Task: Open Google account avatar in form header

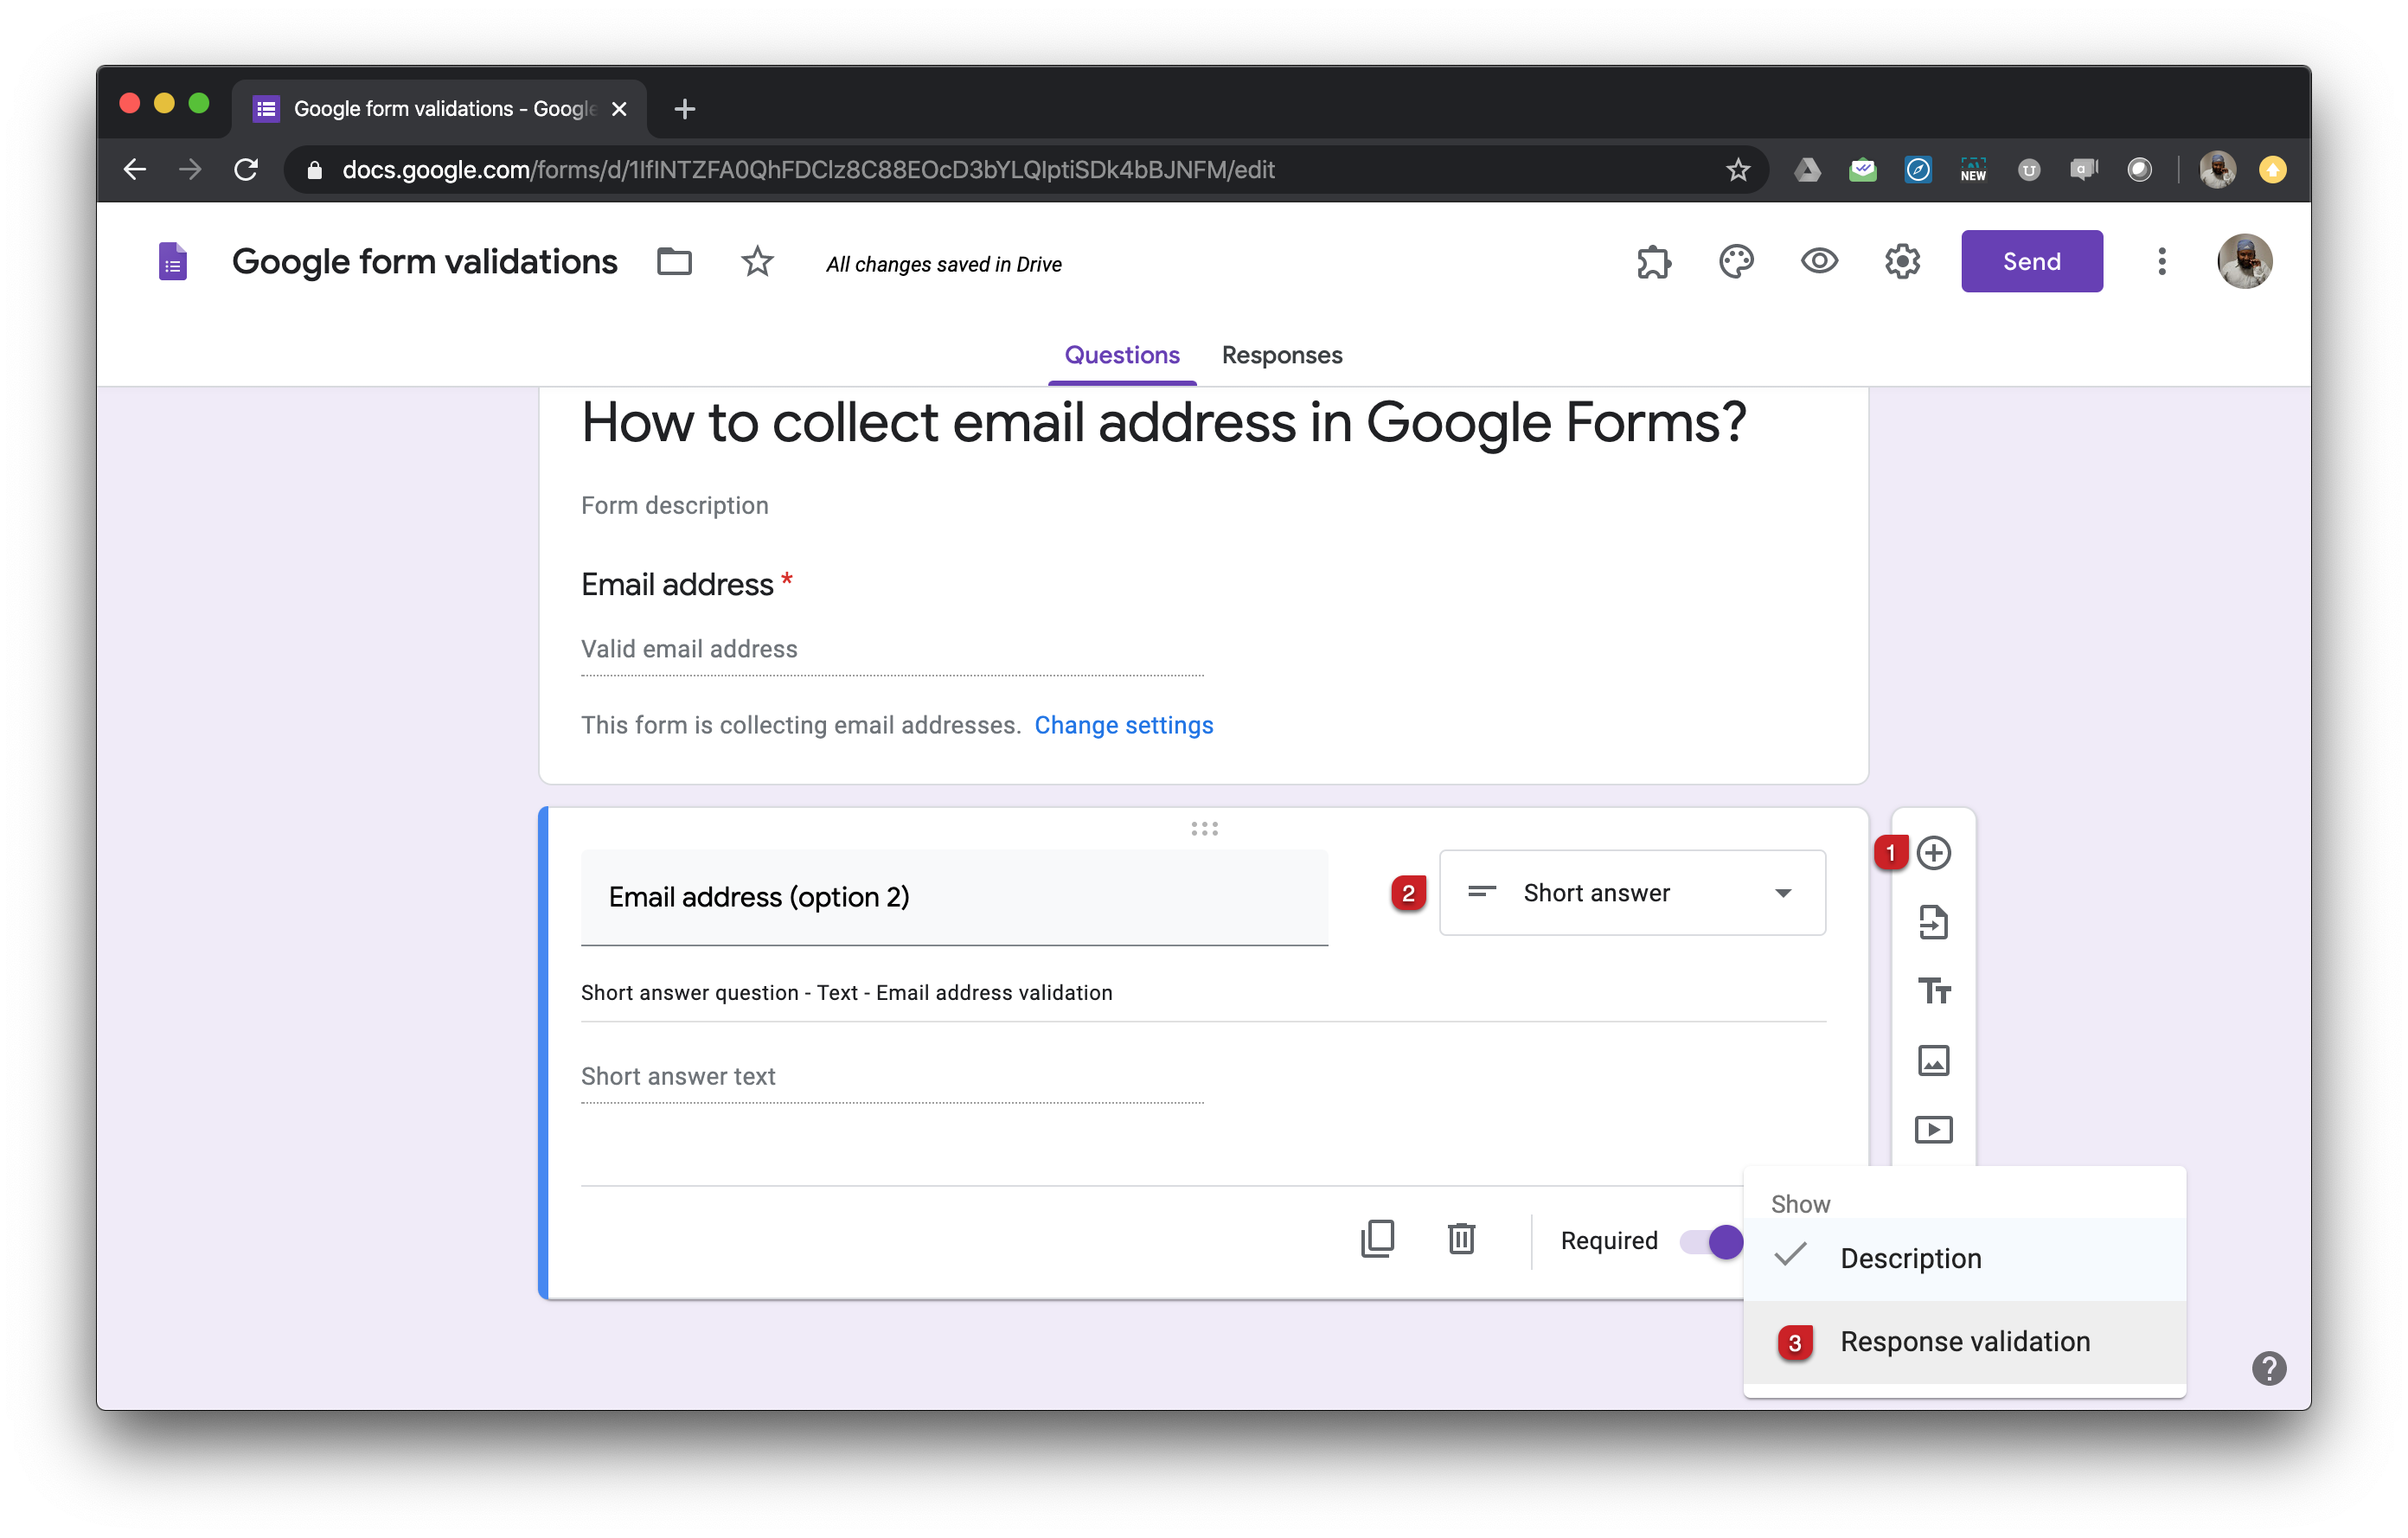Action: [2244, 262]
